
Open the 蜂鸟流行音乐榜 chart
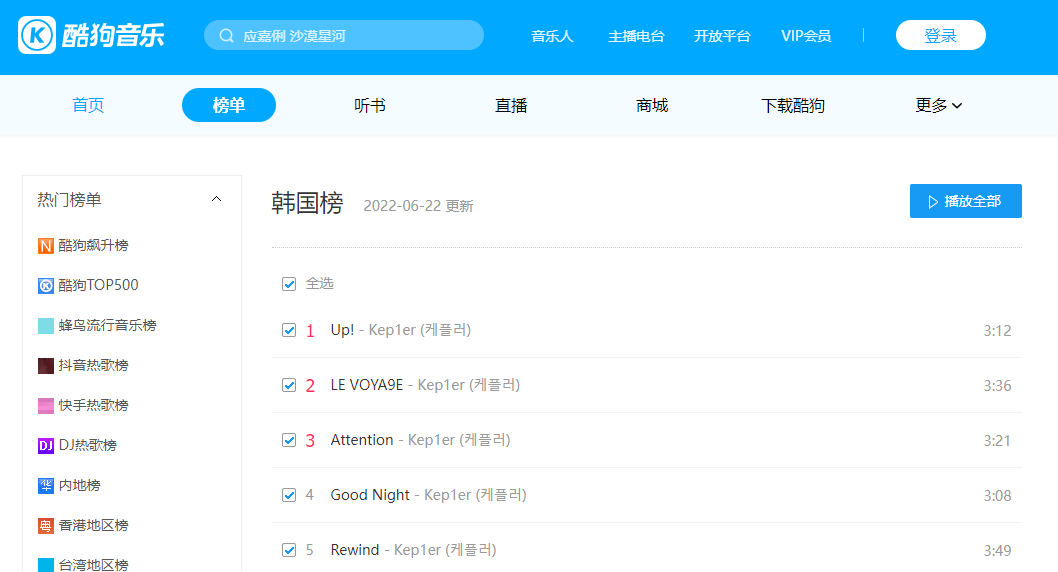tap(107, 325)
